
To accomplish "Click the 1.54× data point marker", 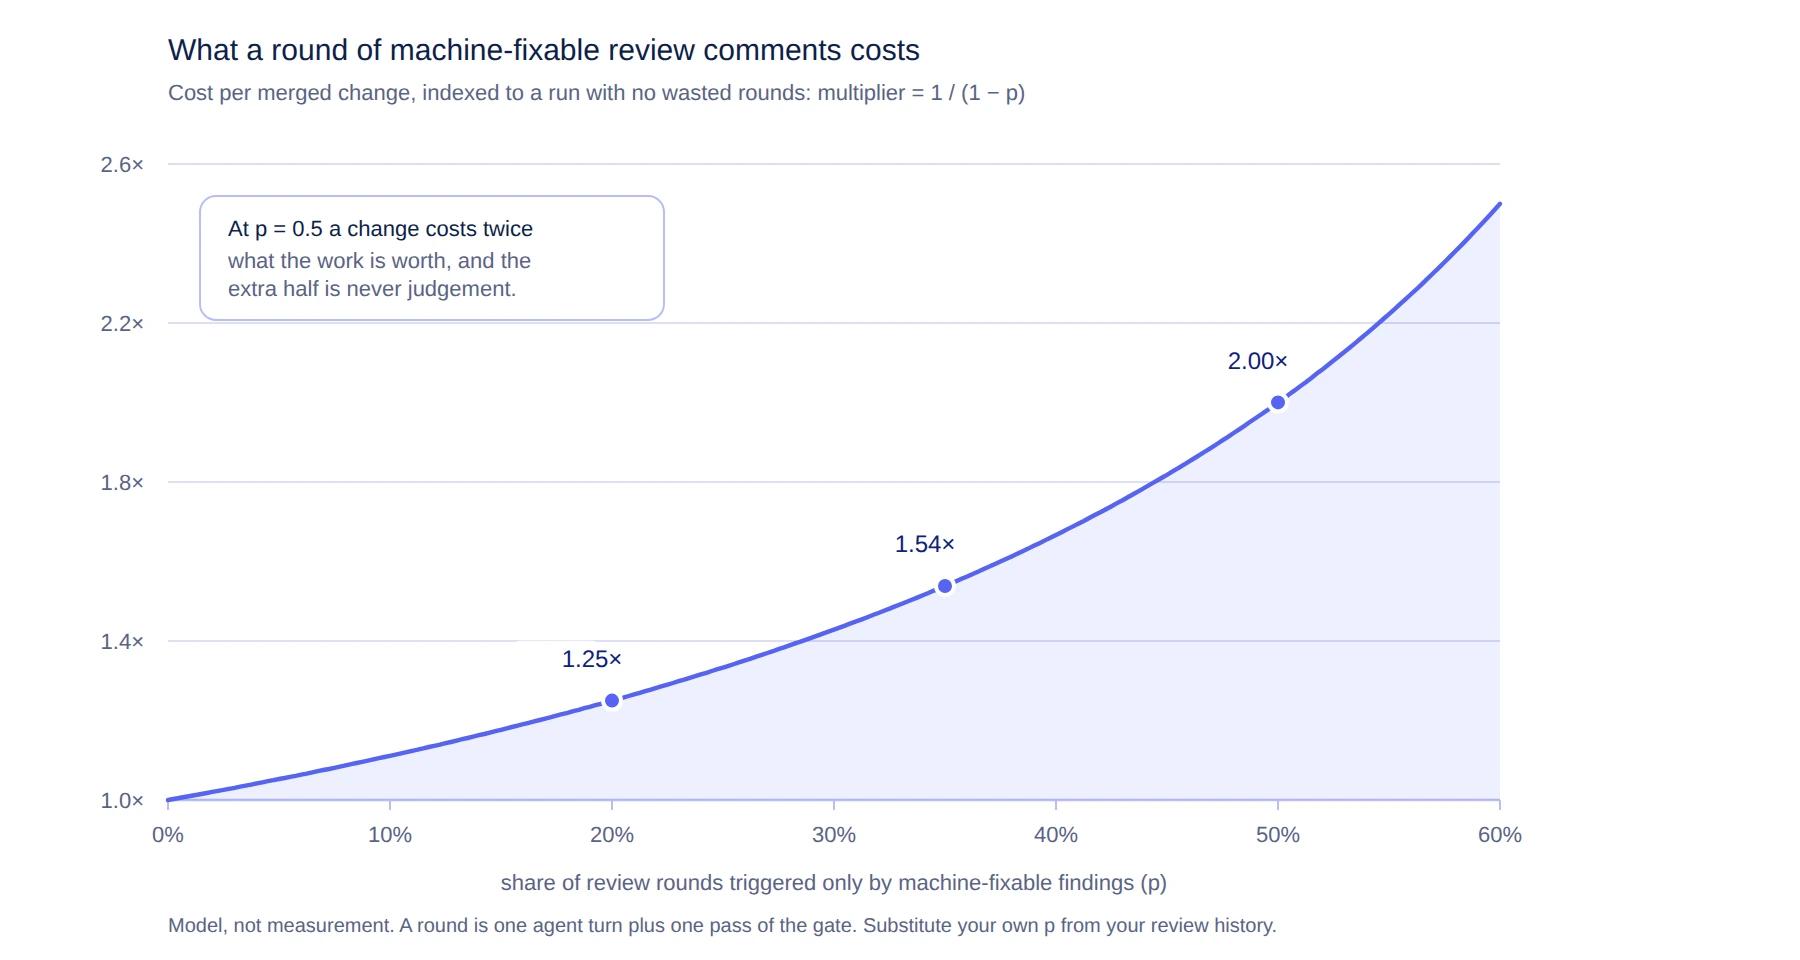I will tap(945, 586).
